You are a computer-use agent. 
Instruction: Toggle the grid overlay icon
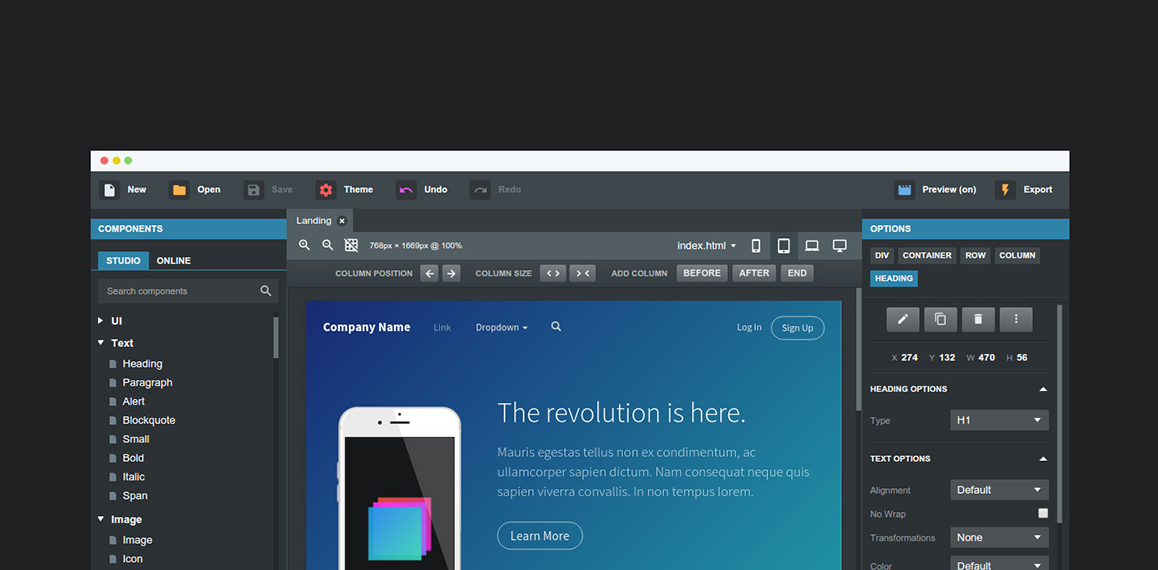pyautogui.click(x=351, y=245)
